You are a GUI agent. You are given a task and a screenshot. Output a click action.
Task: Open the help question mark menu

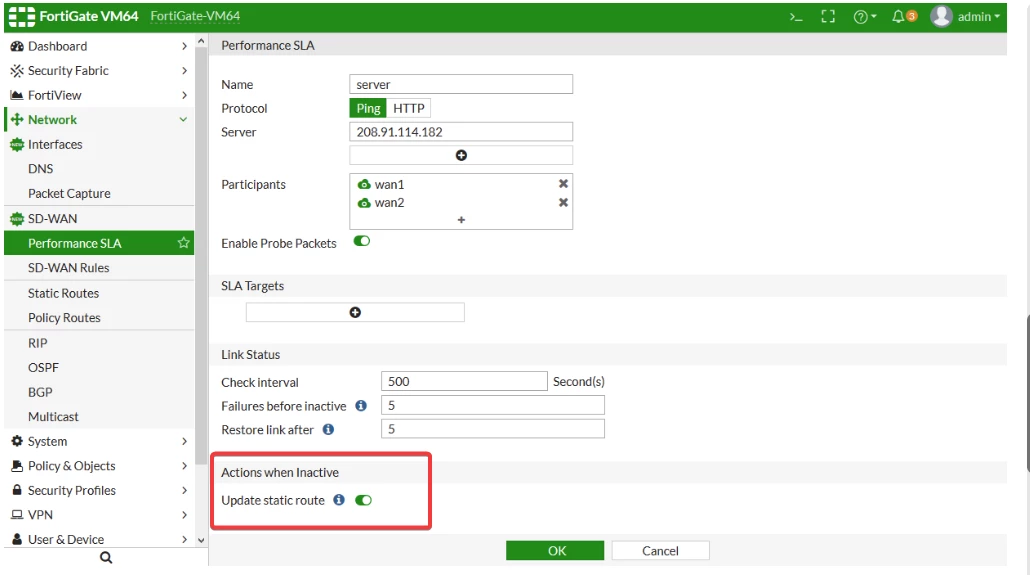tap(864, 17)
